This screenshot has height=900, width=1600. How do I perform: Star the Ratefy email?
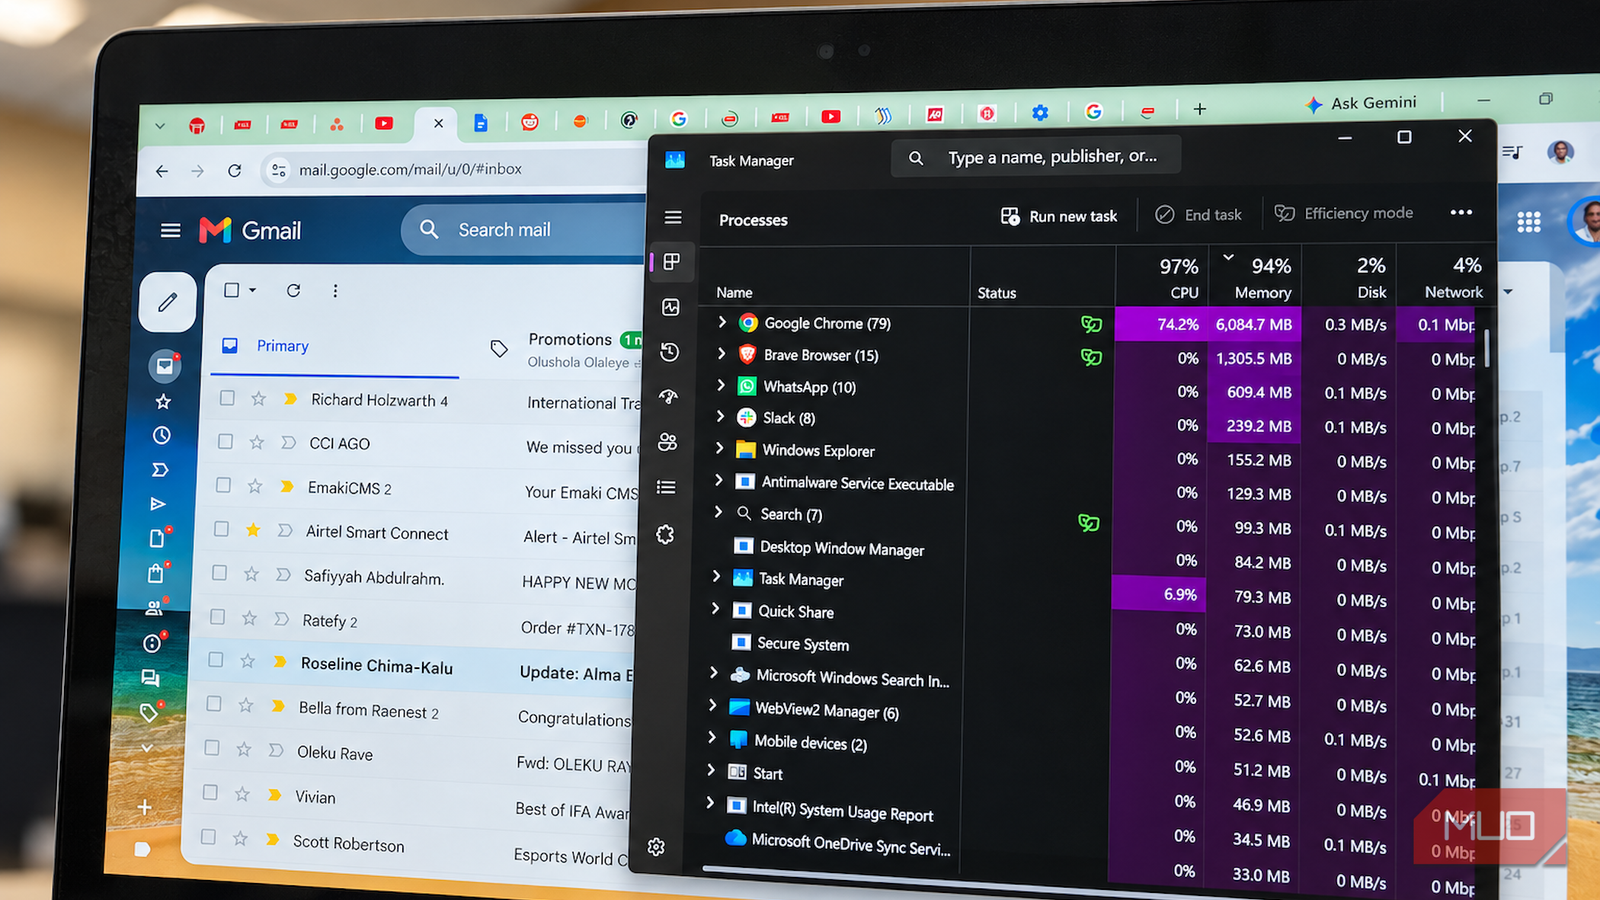click(249, 617)
